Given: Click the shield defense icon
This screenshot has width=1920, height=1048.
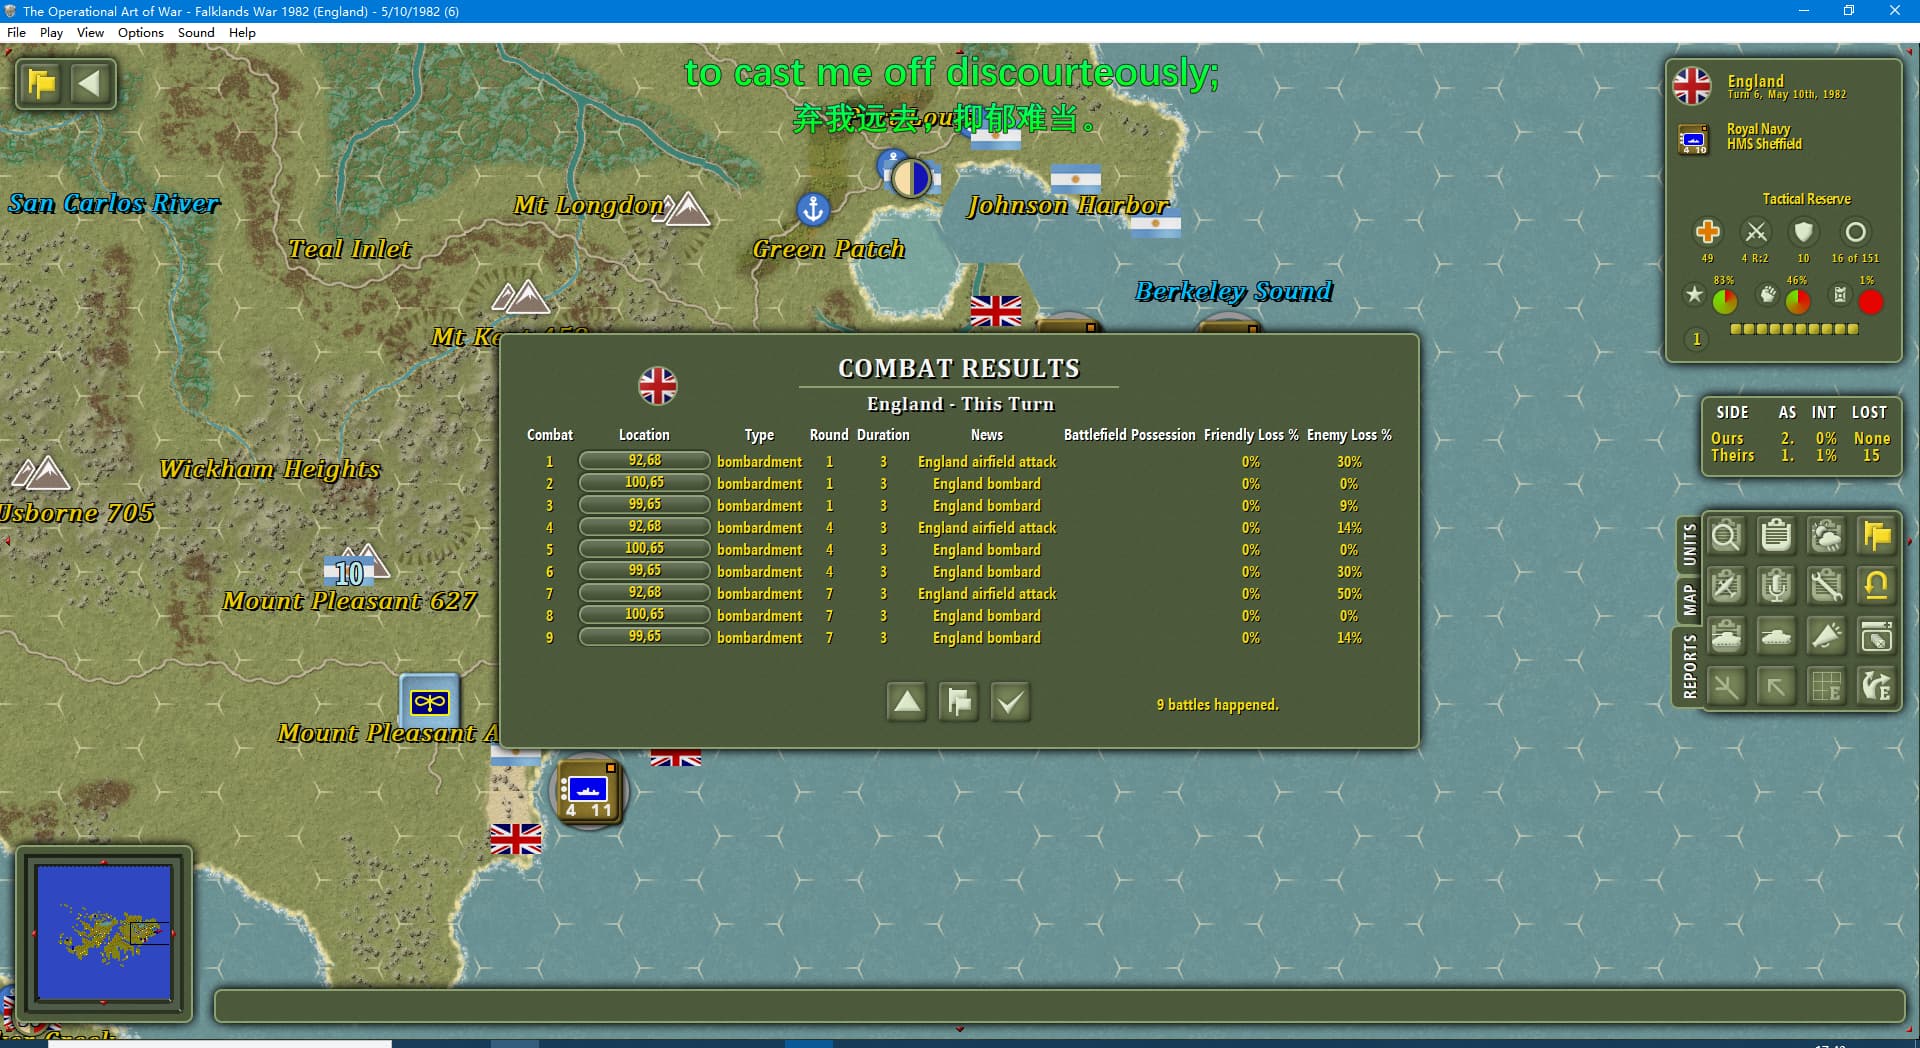Looking at the screenshot, I should [1804, 232].
